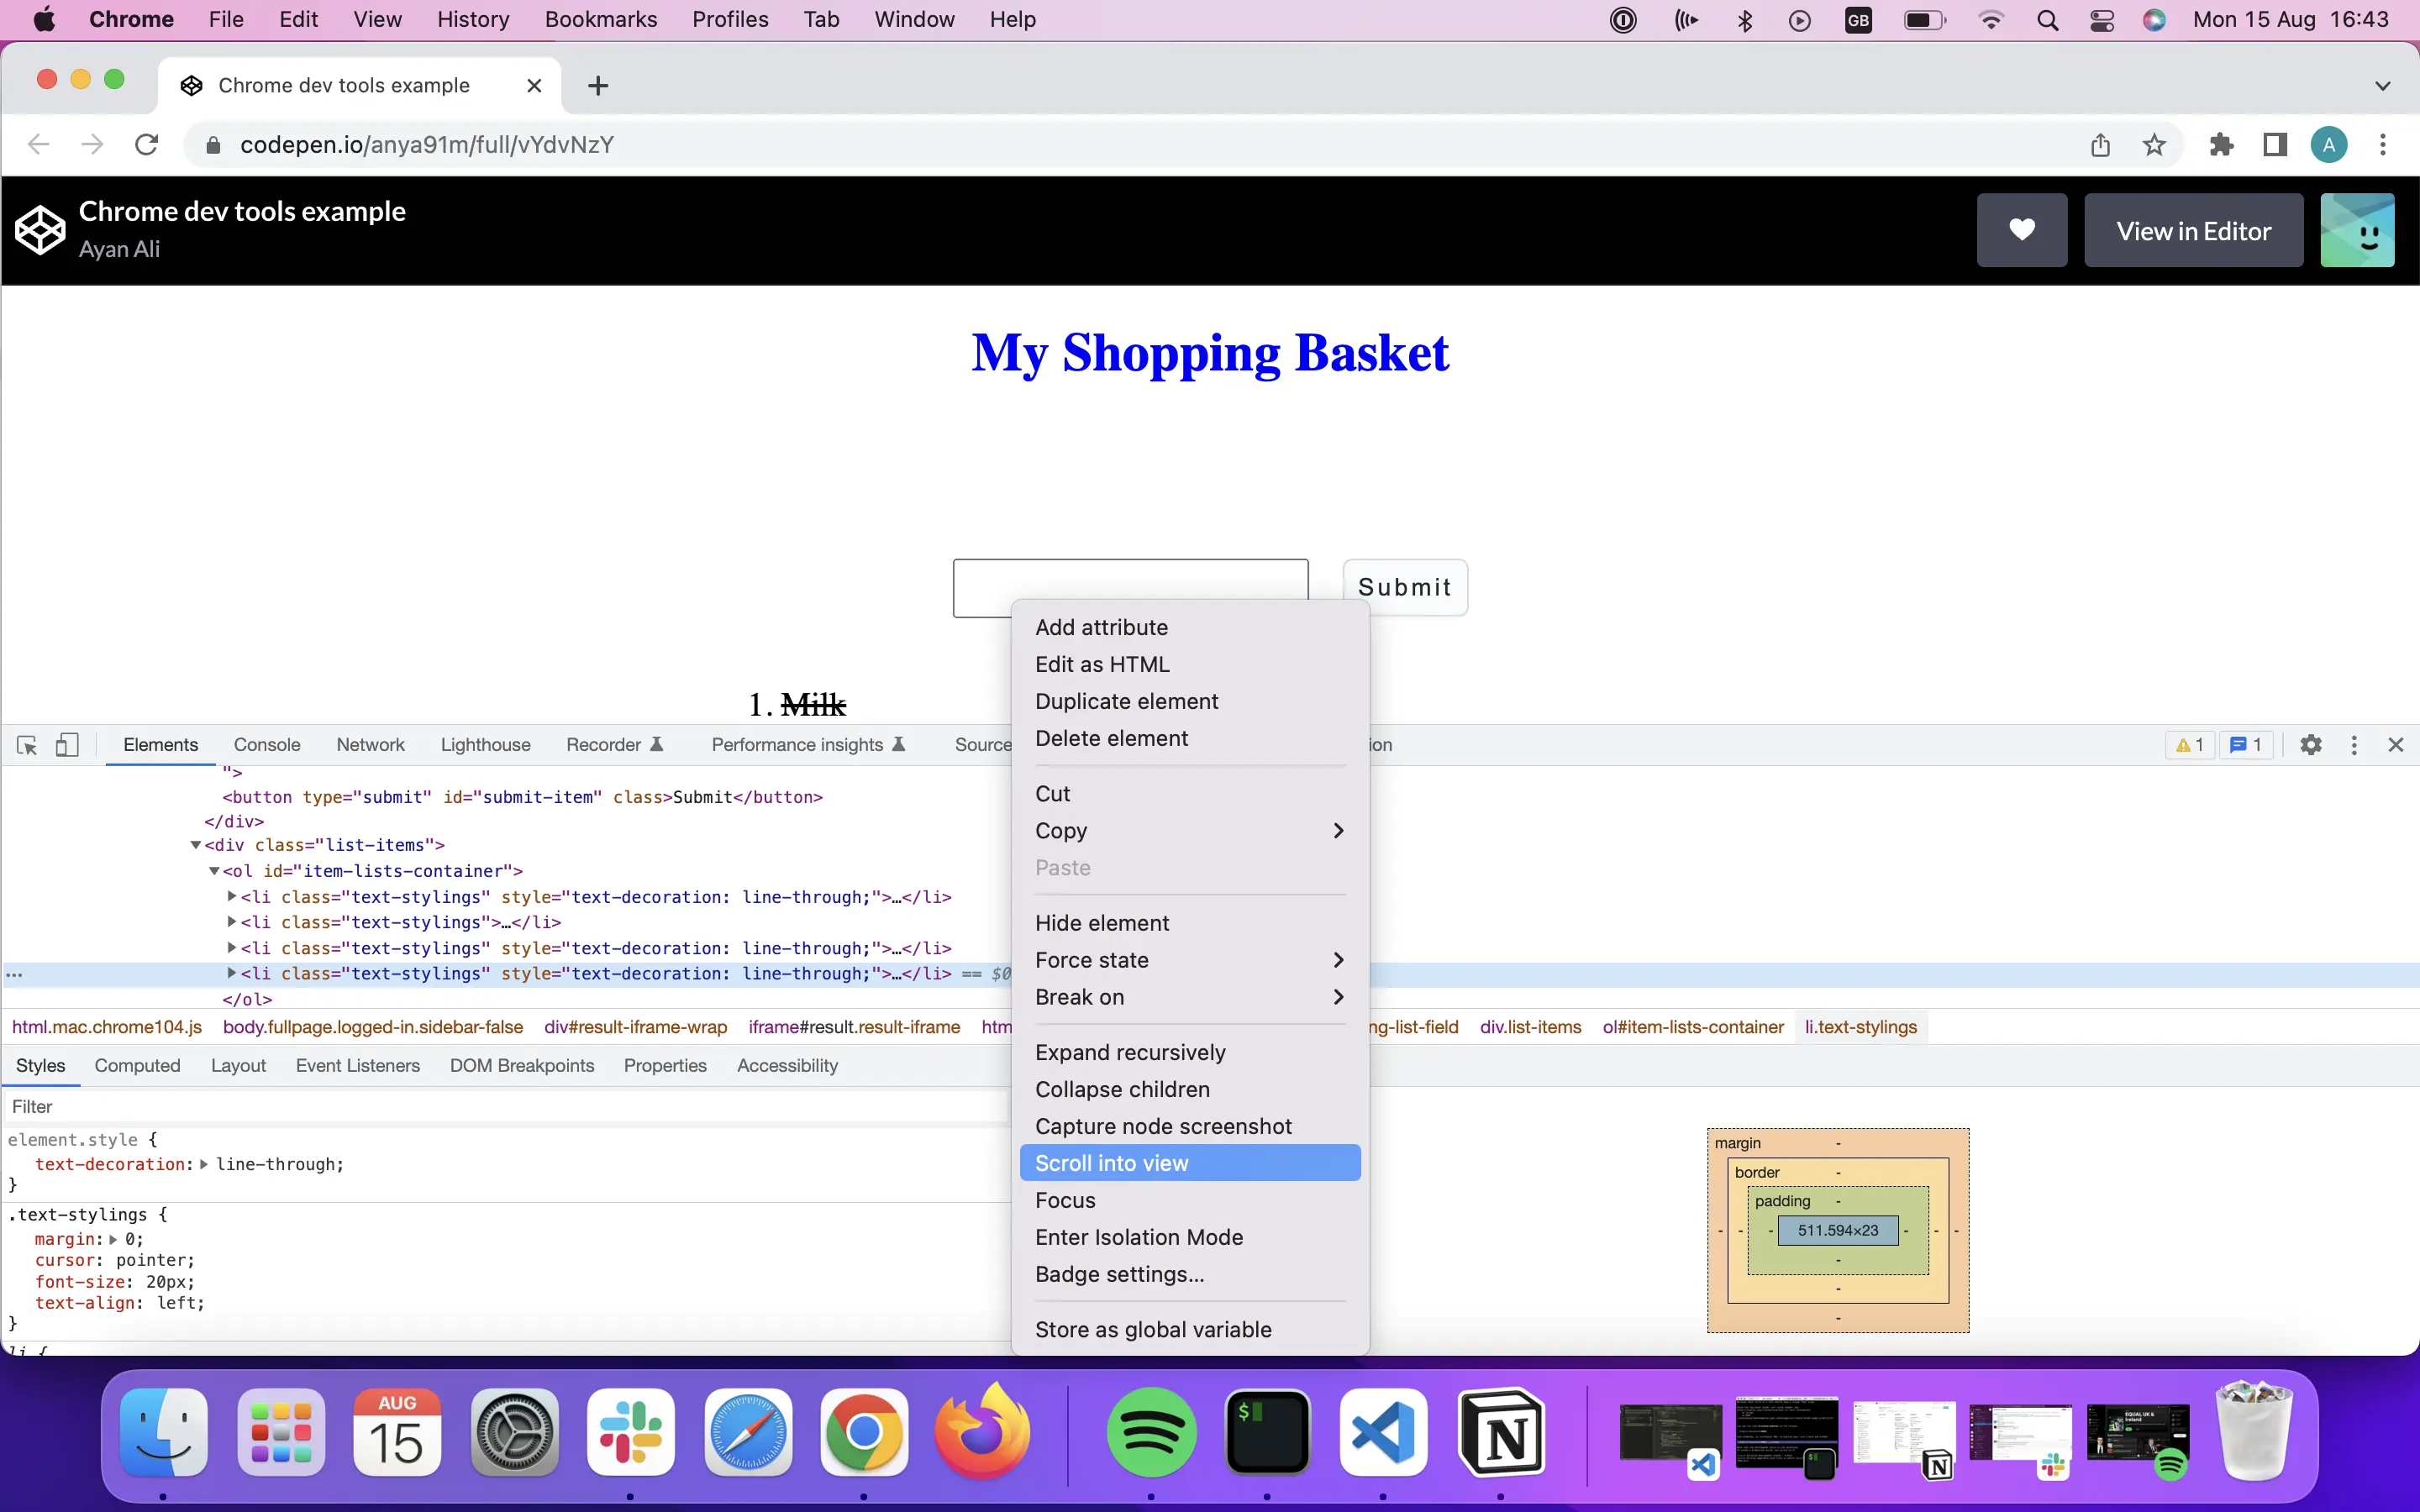Open Launchpad from the dock
Image resolution: width=2420 pixels, height=1512 pixels.
(x=281, y=1433)
